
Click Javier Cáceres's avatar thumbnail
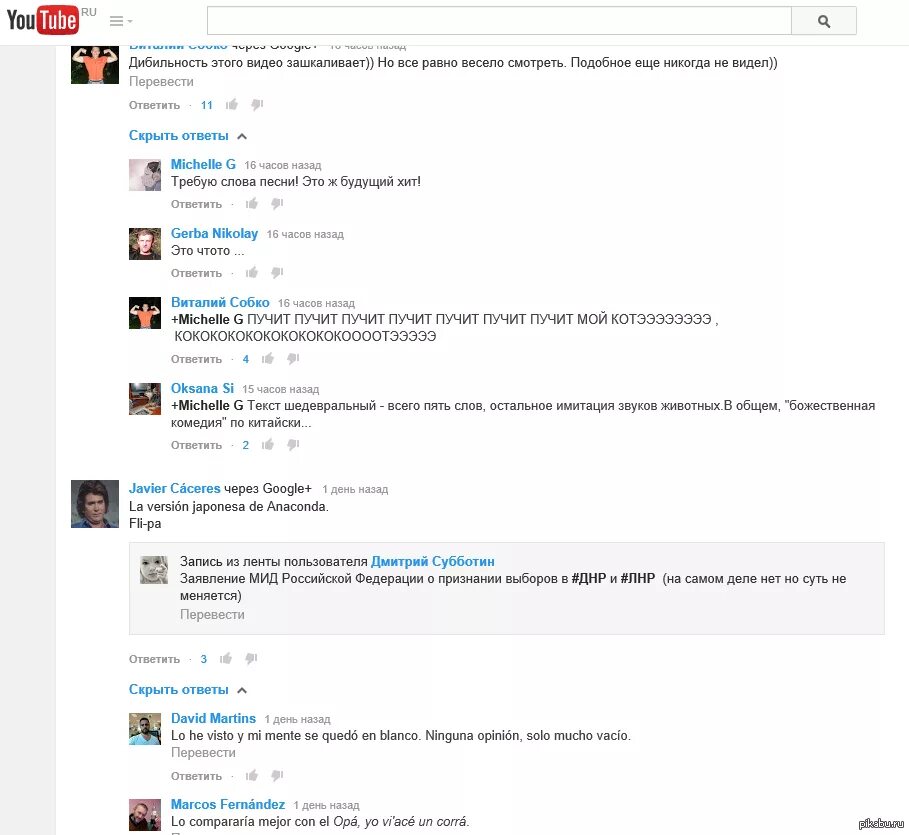pyautogui.click(x=95, y=504)
